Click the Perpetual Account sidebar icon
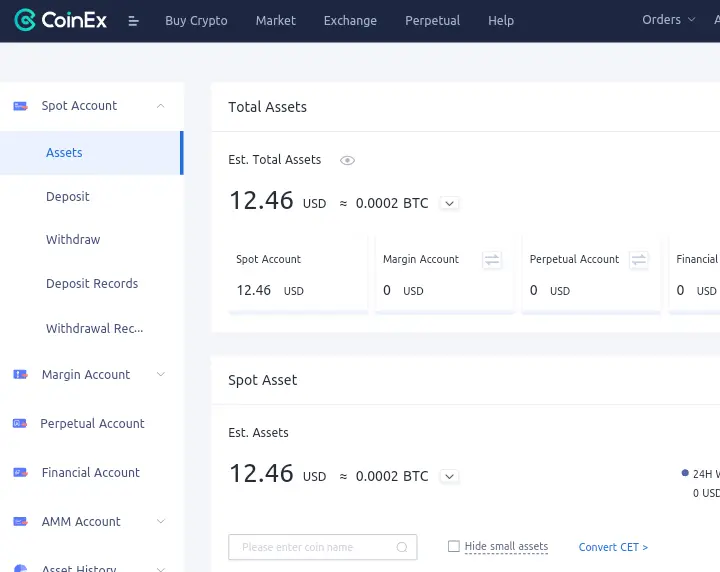 coord(20,423)
